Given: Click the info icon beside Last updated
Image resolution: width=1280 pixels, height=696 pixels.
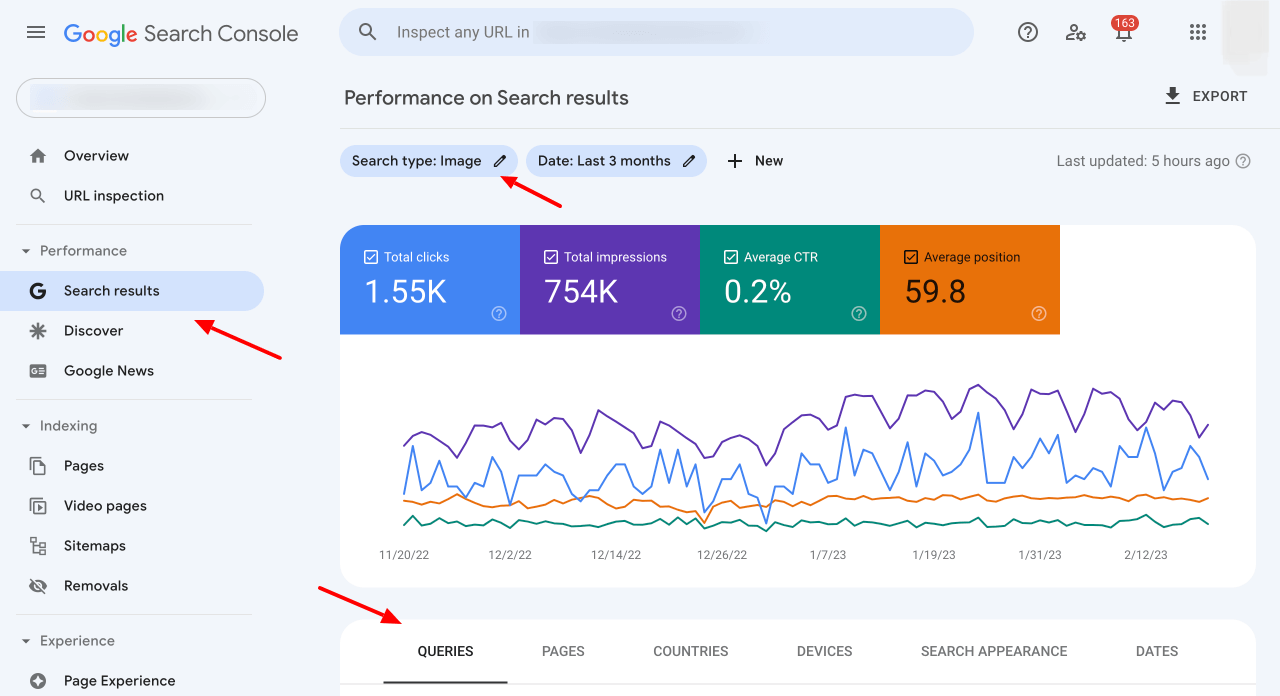Looking at the screenshot, I should [x=1243, y=161].
